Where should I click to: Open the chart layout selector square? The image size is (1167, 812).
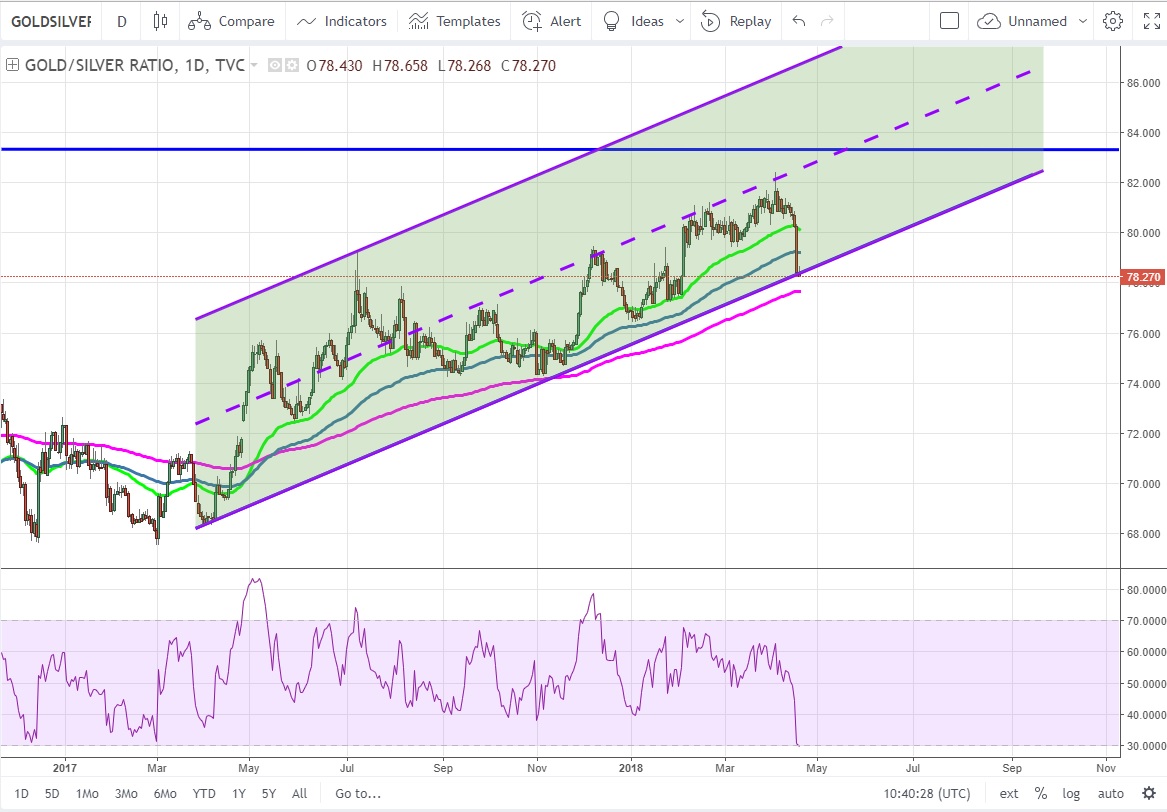[x=950, y=22]
